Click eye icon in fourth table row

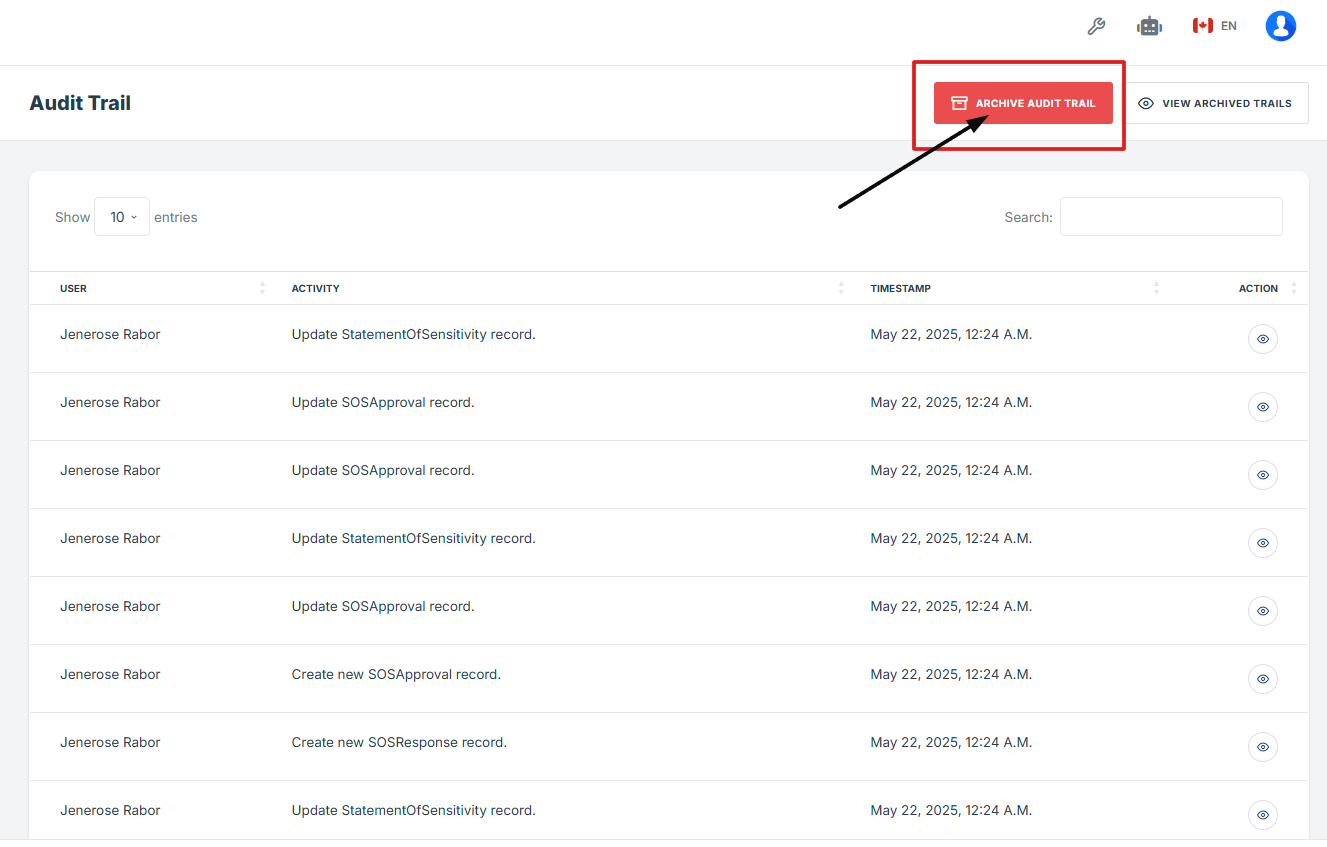[x=1262, y=543]
